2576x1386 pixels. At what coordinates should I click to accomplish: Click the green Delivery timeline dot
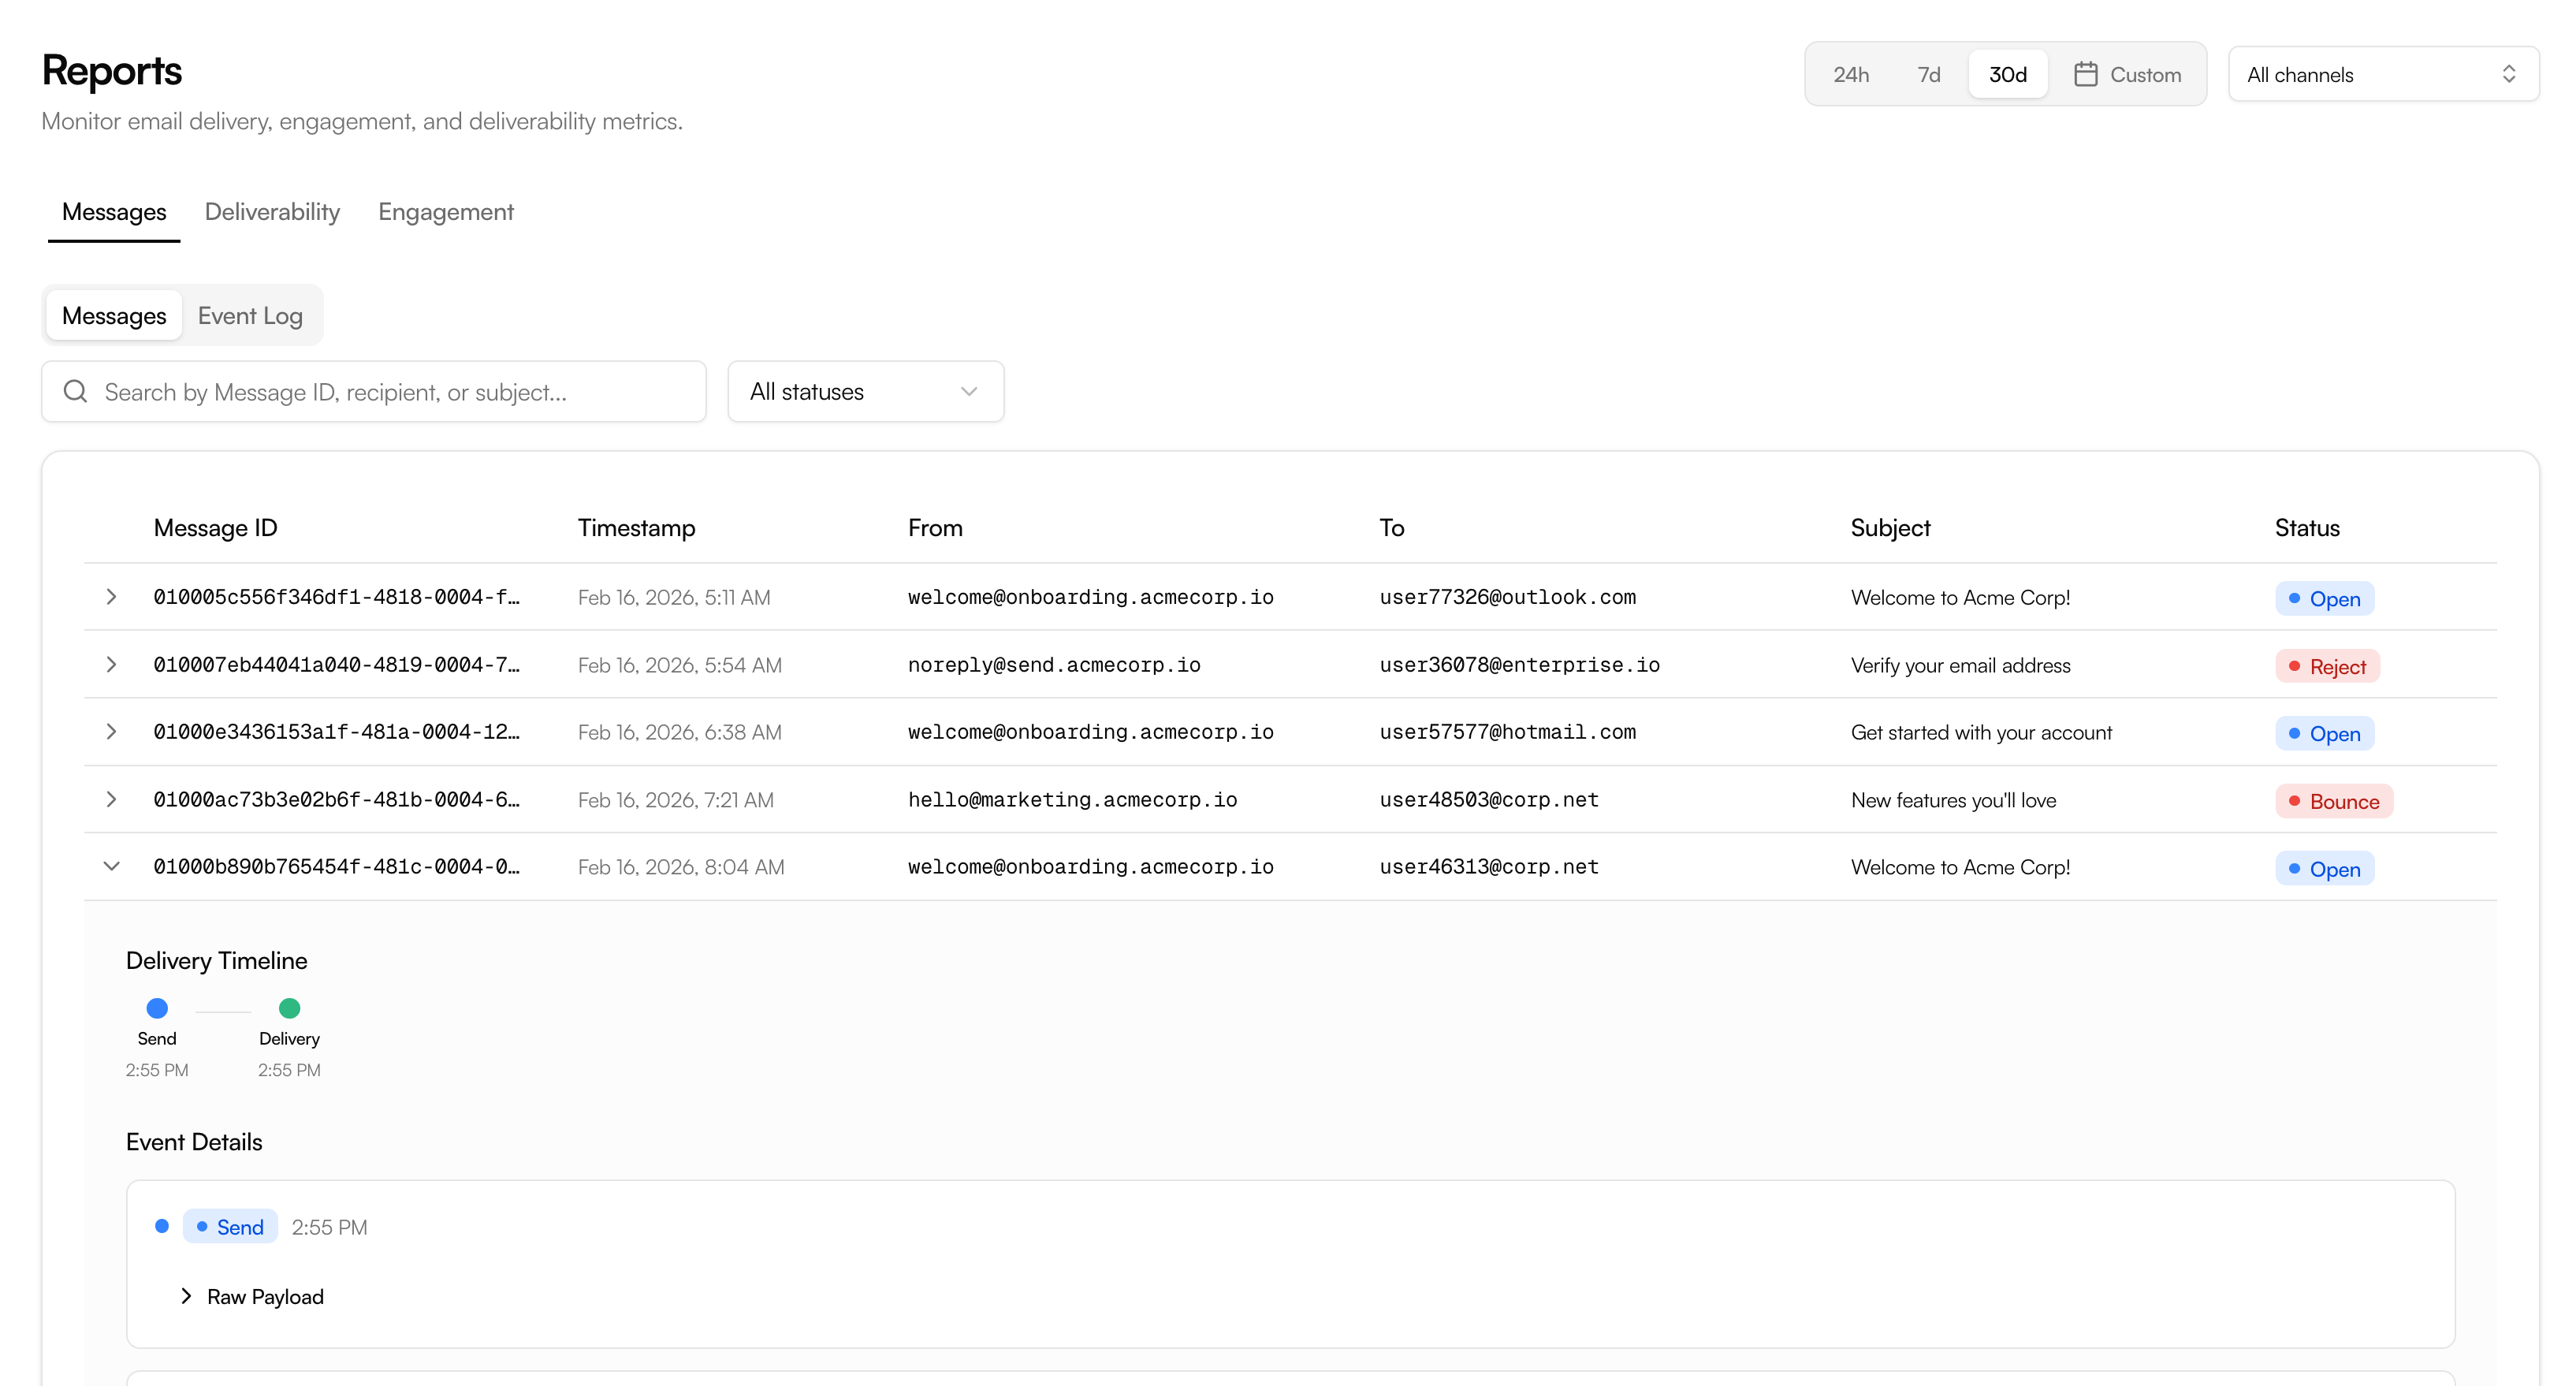289,1008
